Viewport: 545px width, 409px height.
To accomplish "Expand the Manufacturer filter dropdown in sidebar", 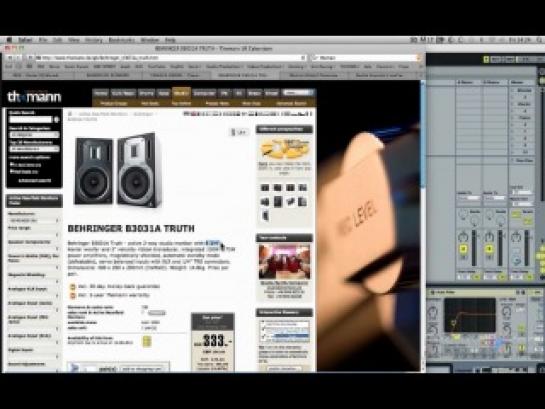I will tap(33, 221).
